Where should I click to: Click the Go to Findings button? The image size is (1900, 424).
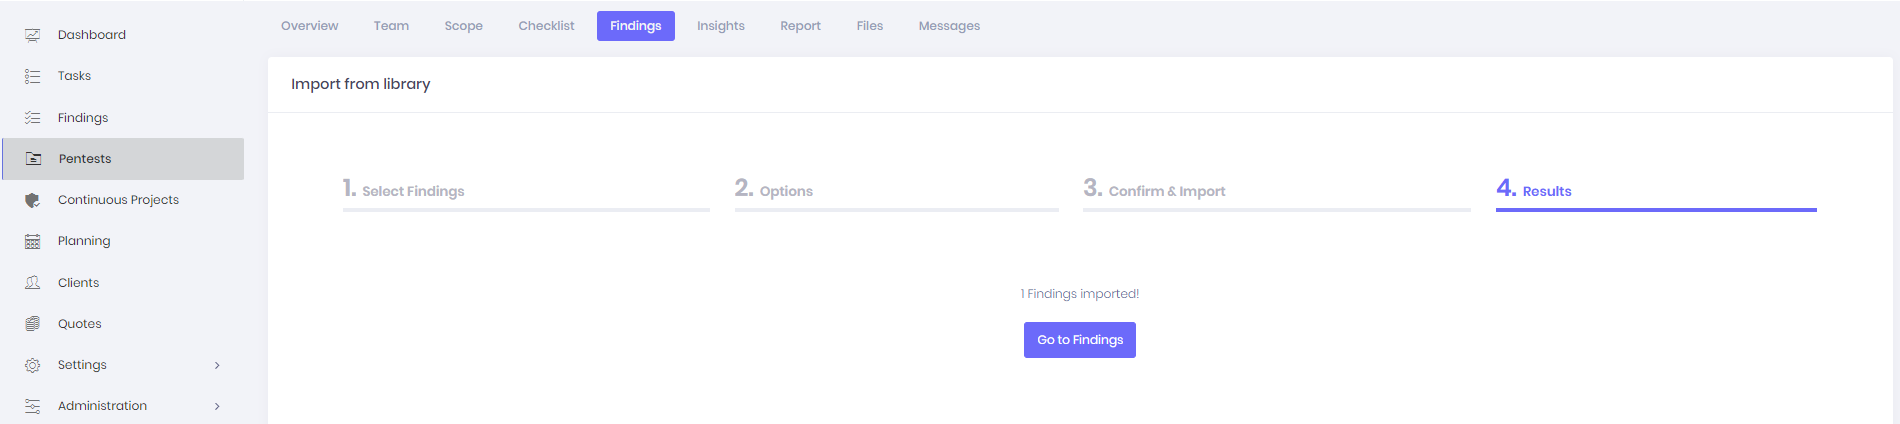(1080, 340)
